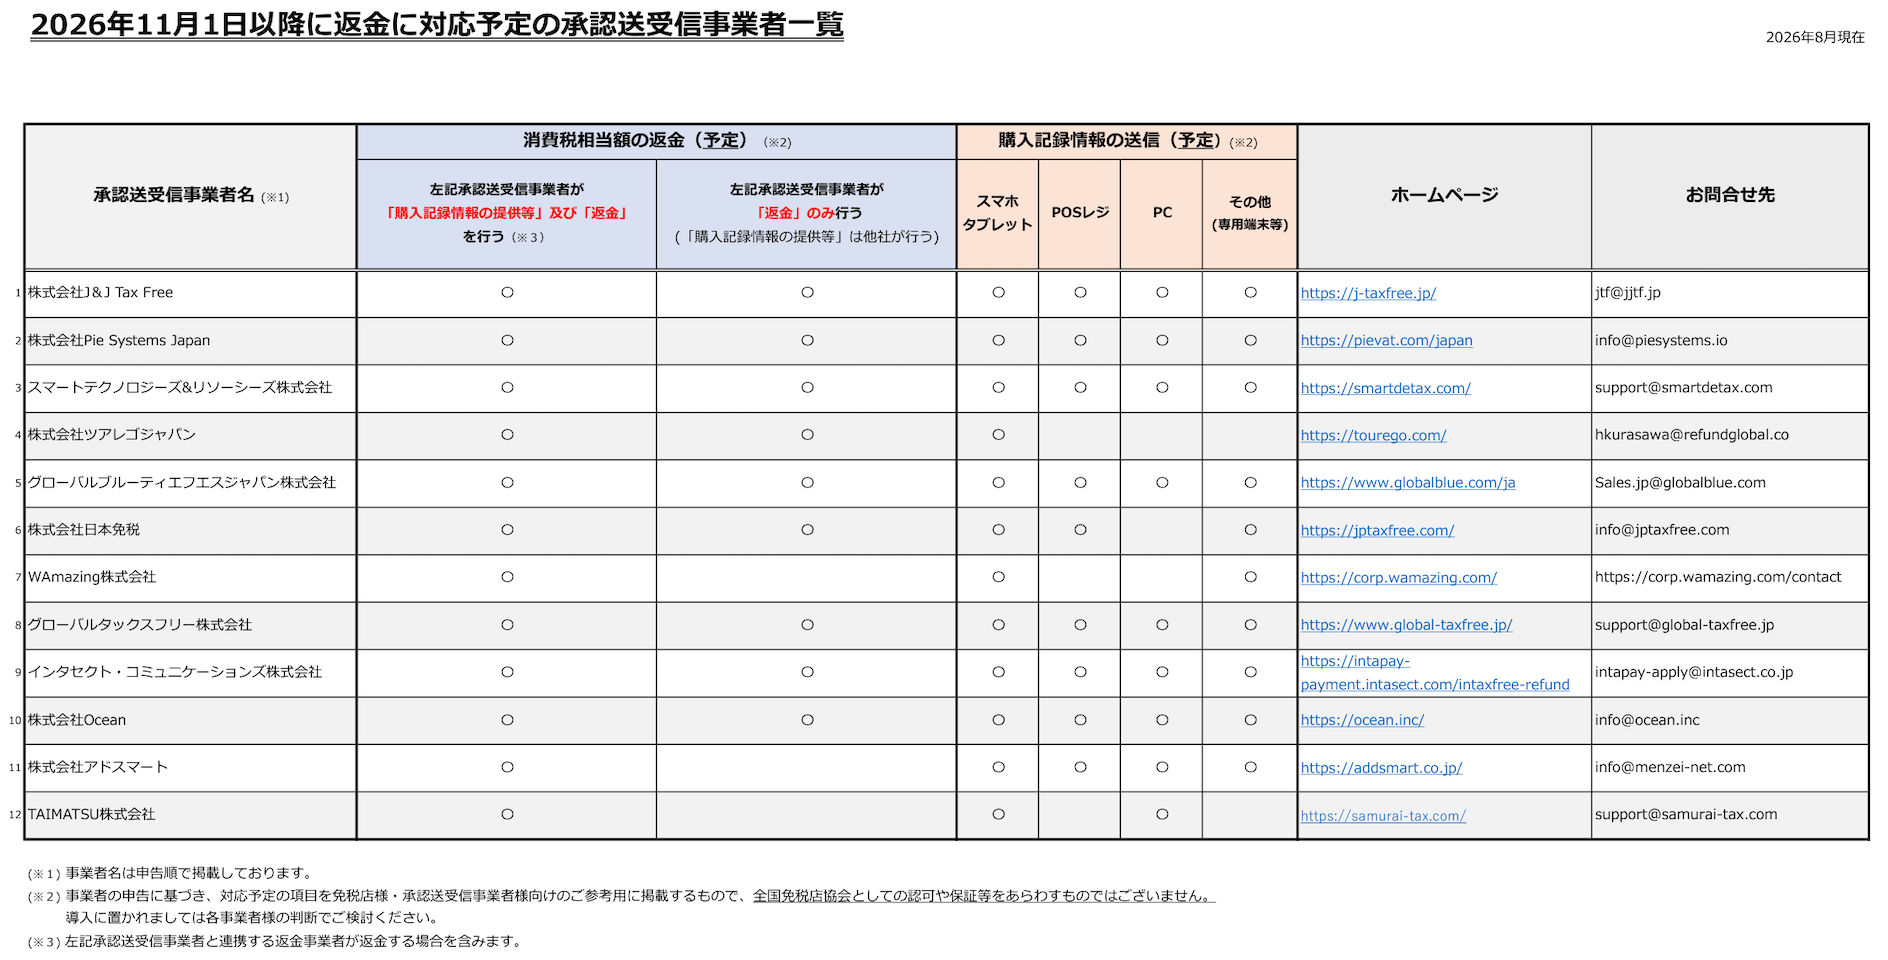Click the ホームページ column header
The height and width of the screenshot is (960, 1888).
(1444, 196)
